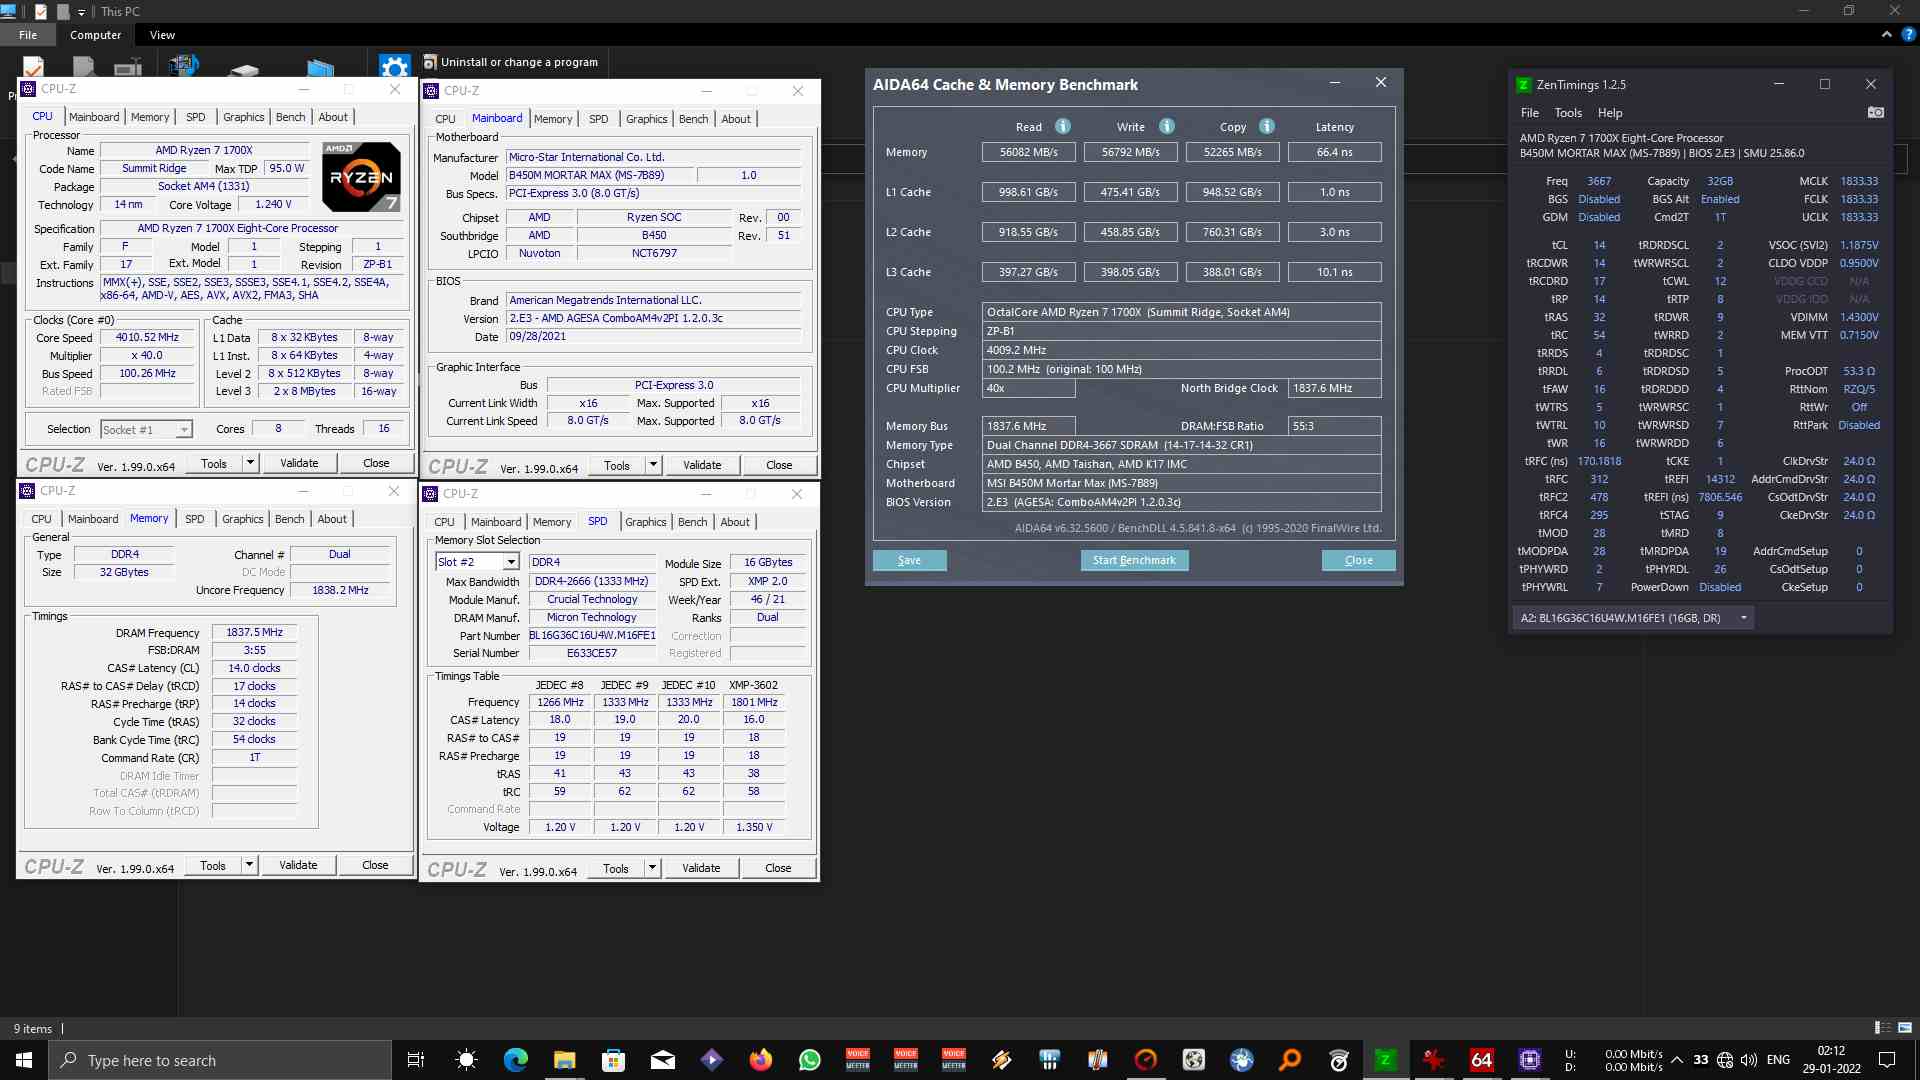Switch to About tab in SPD CPU-Z window
Viewport: 1920px width, 1080px height.
(735, 522)
